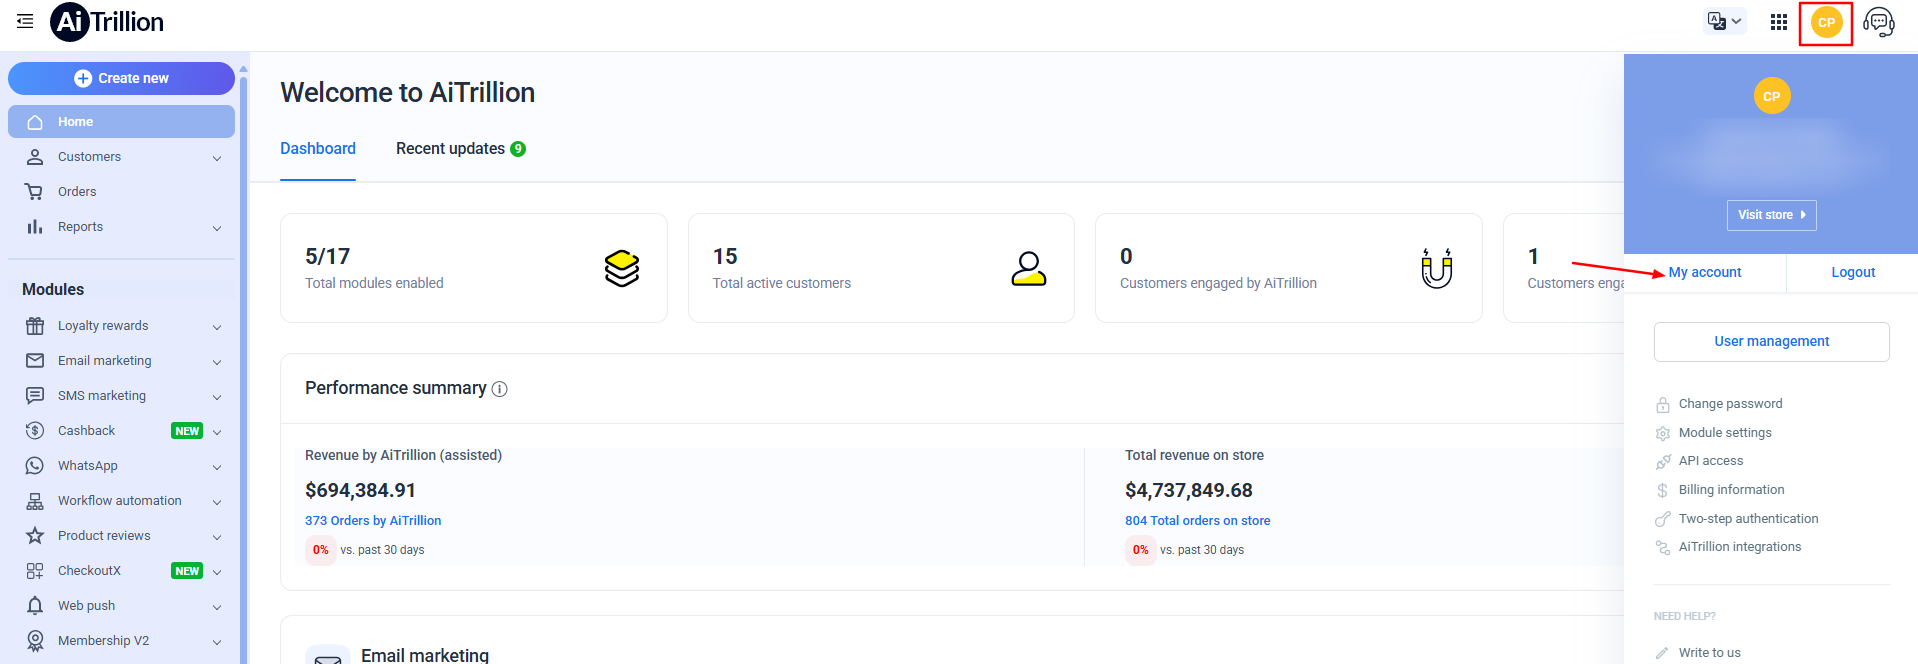Open the language translate dropdown
1918x664 pixels.
[1725, 21]
